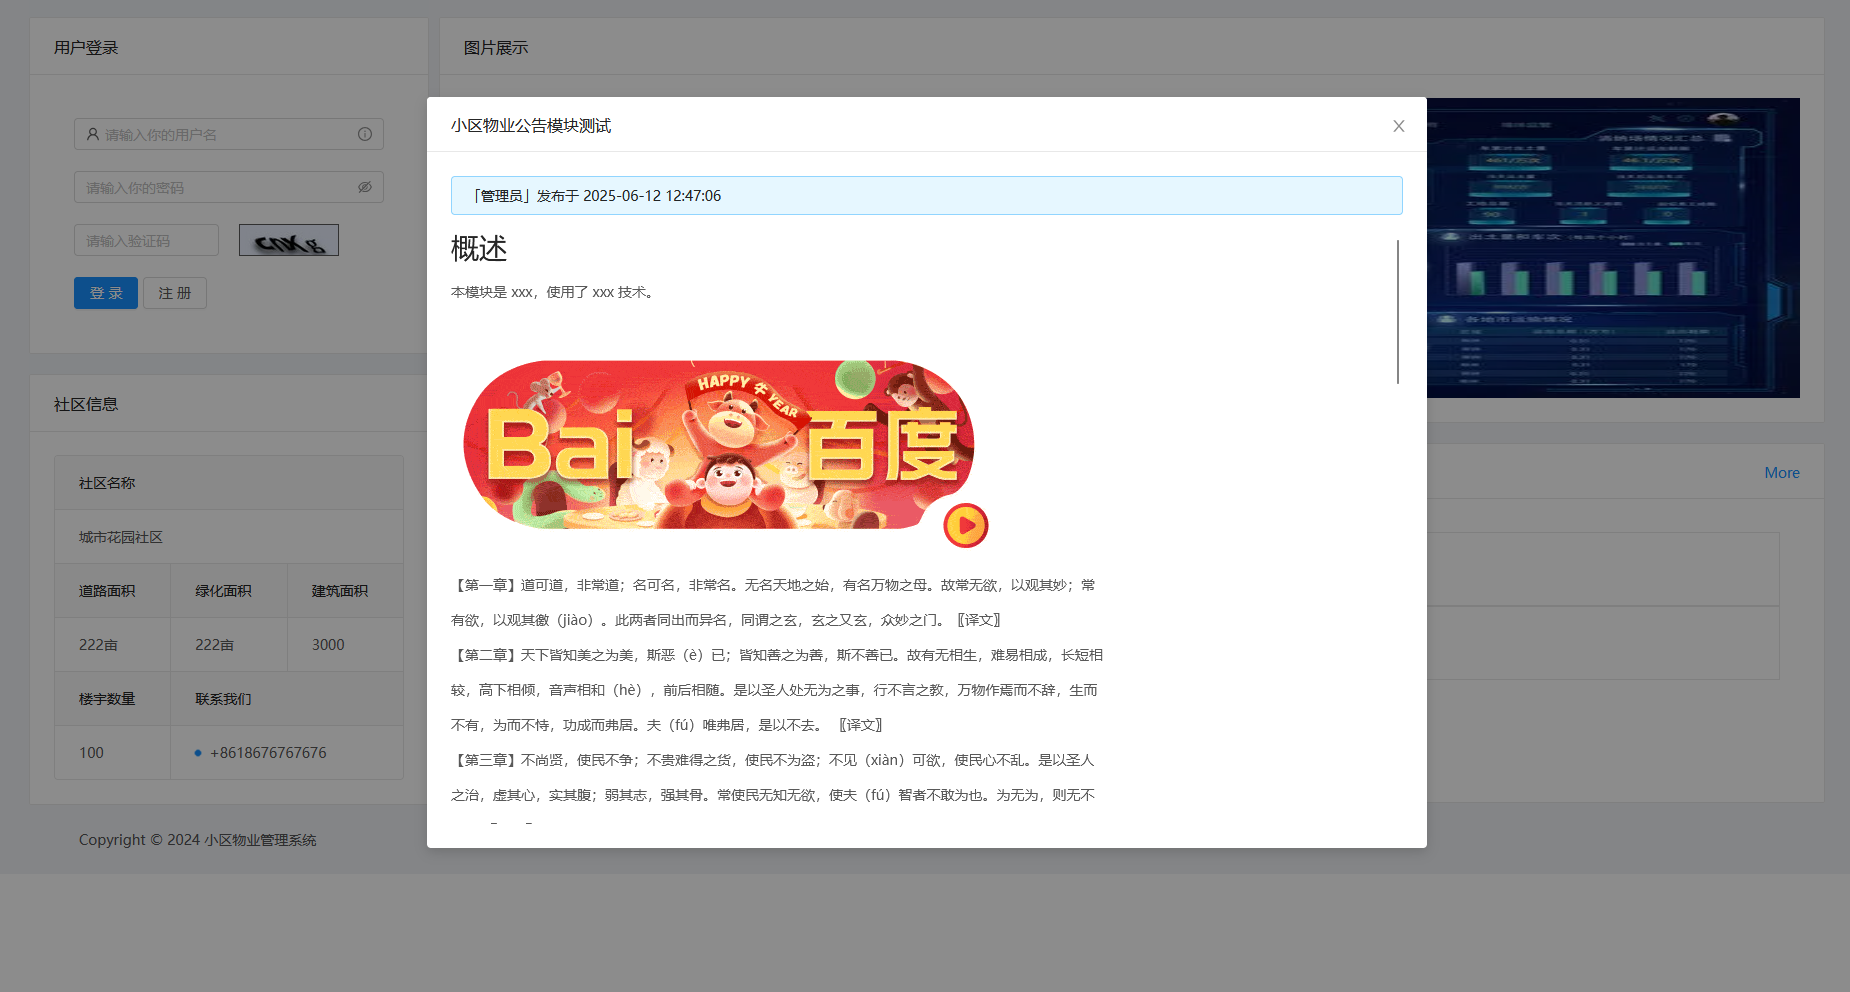
Task: Click the 道路面积 header cell
Action: pos(113,591)
